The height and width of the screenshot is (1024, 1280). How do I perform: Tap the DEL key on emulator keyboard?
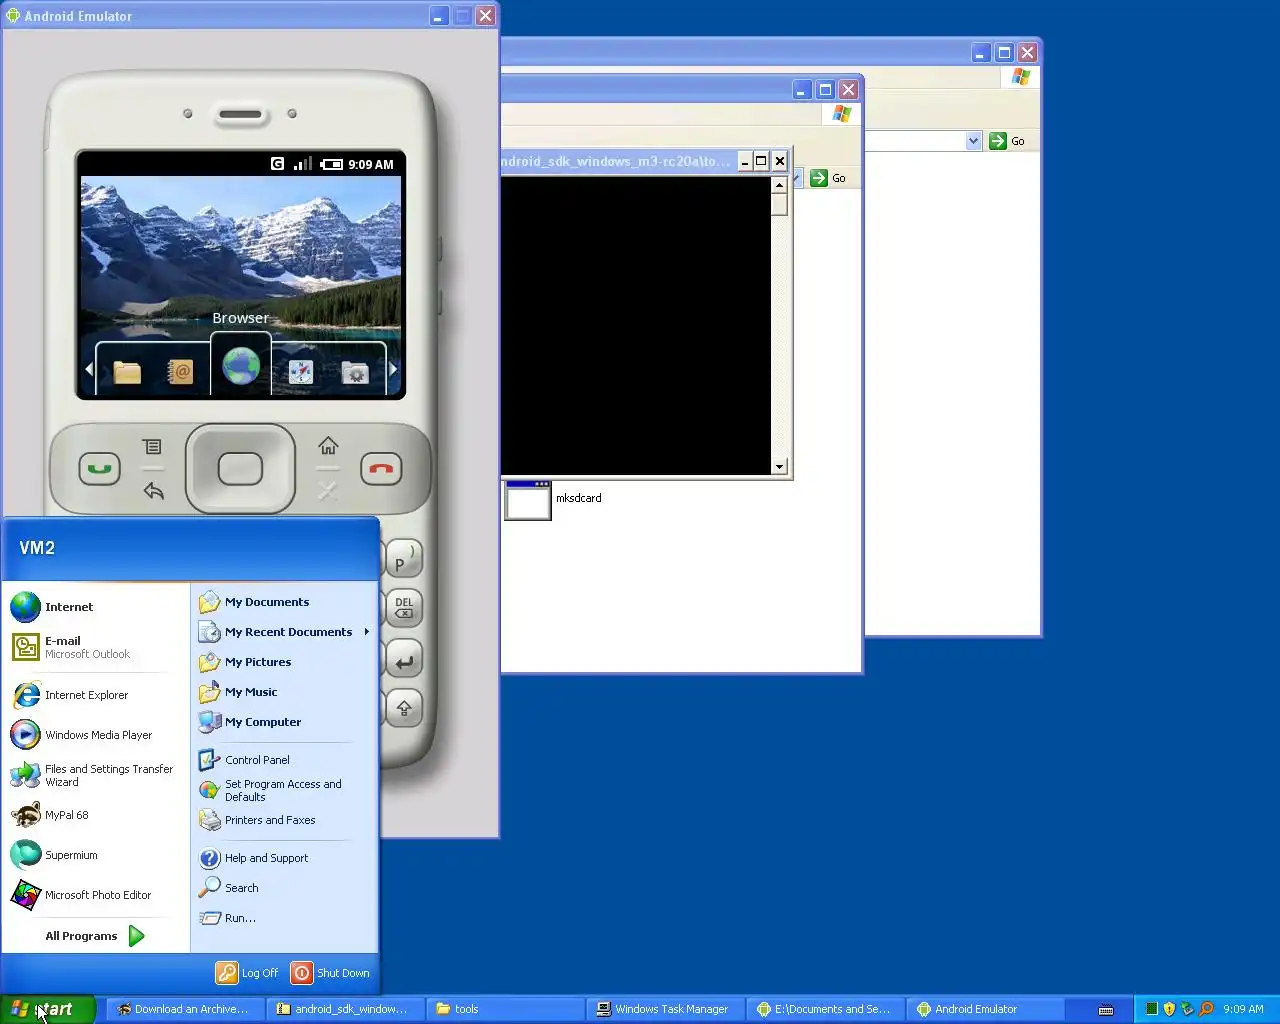(404, 608)
